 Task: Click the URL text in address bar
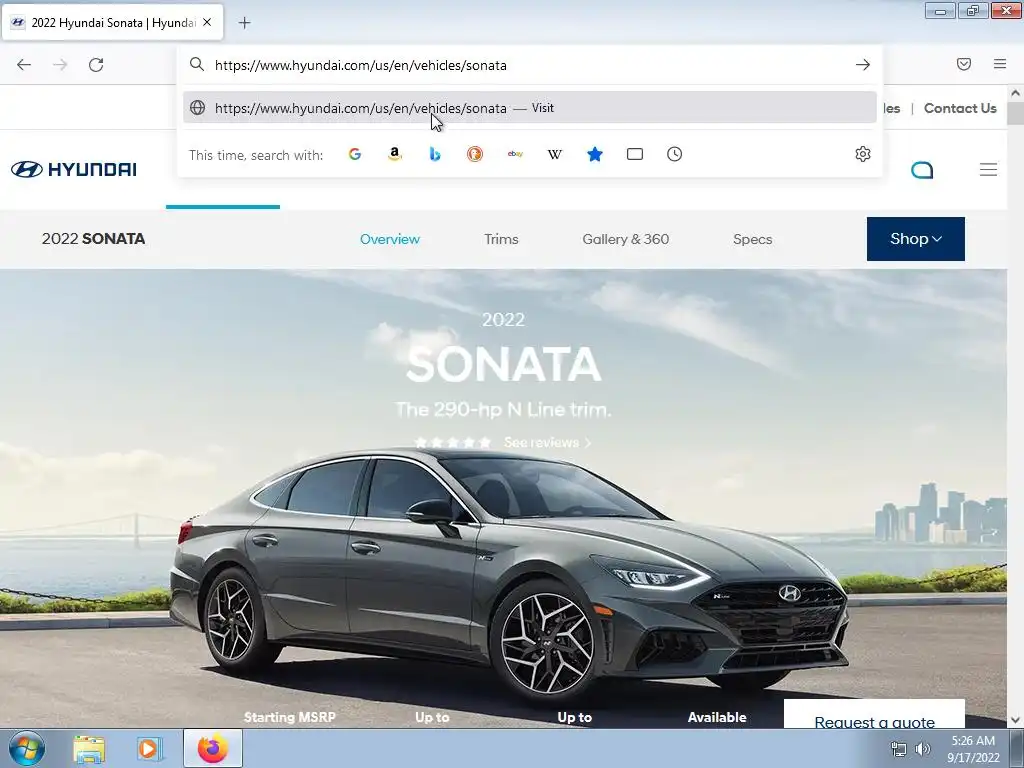pyautogui.click(x=360, y=65)
